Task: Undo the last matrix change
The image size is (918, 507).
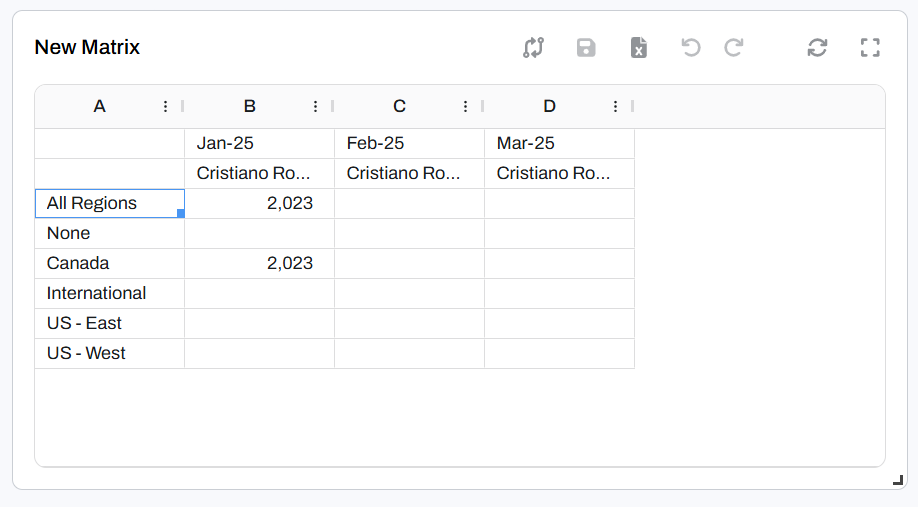Action: click(691, 47)
